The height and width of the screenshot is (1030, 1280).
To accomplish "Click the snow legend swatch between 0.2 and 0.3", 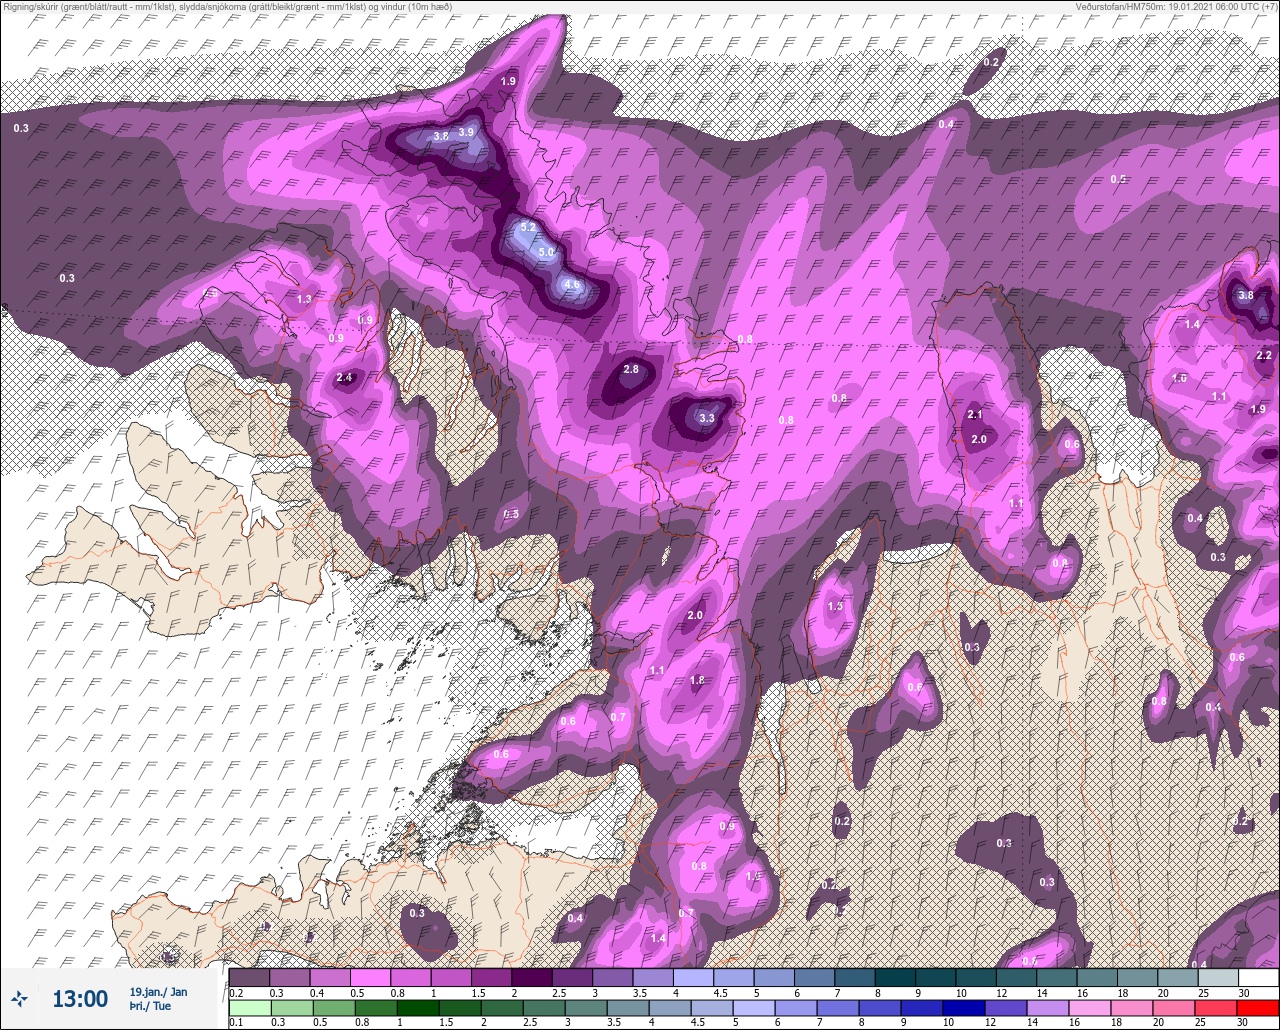I will (249, 977).
